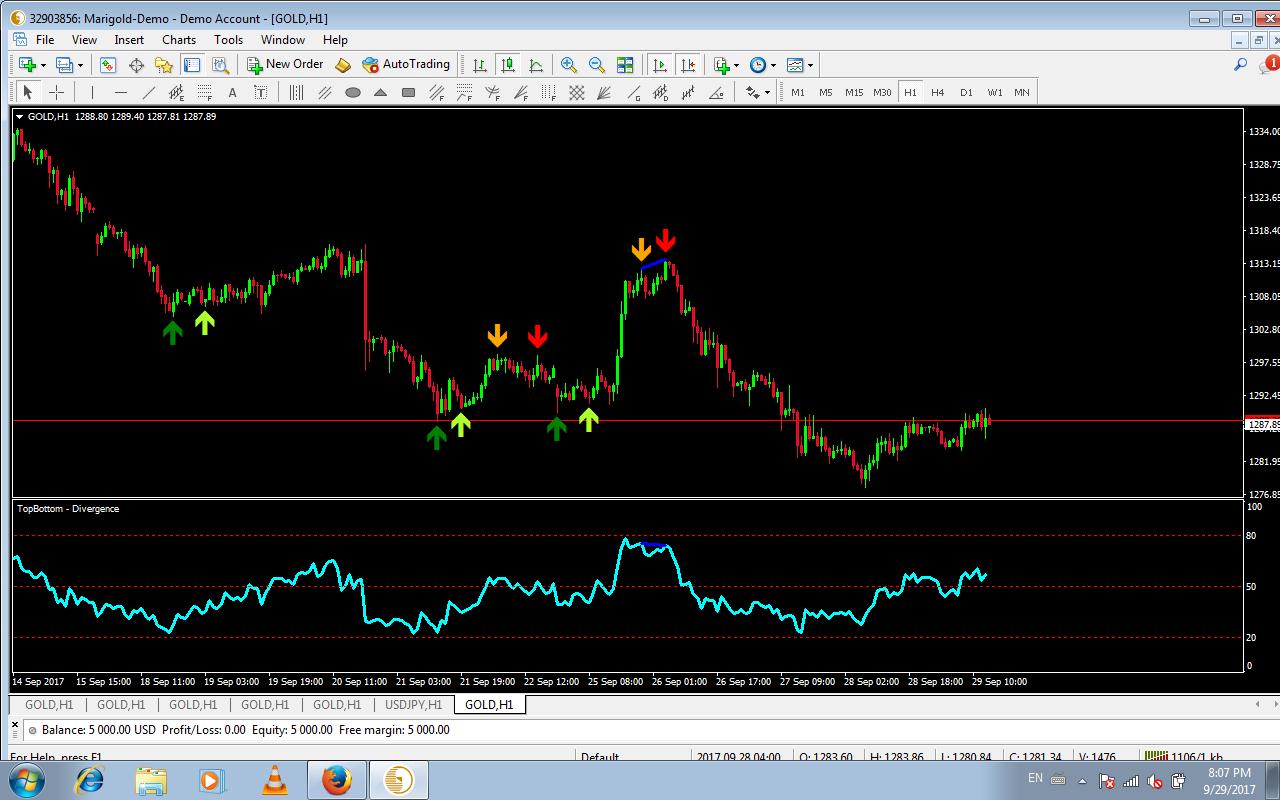
Task: Open a new chart with the New Chart icon
Action: pos(27,65)
